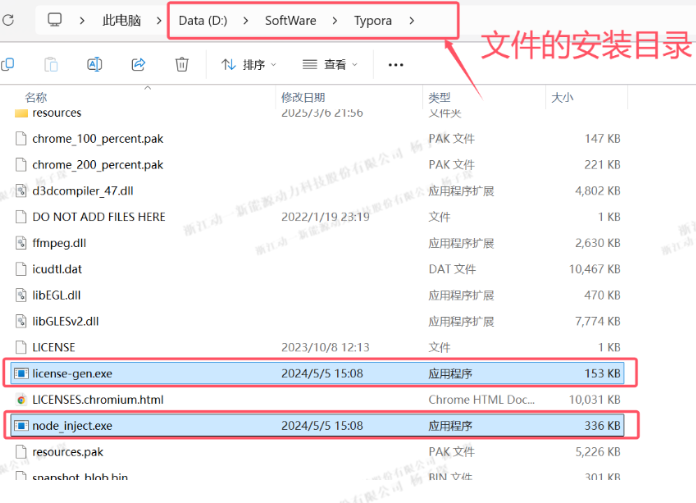Select the LICENSE file
696x503 pixels.
point(53,348)
